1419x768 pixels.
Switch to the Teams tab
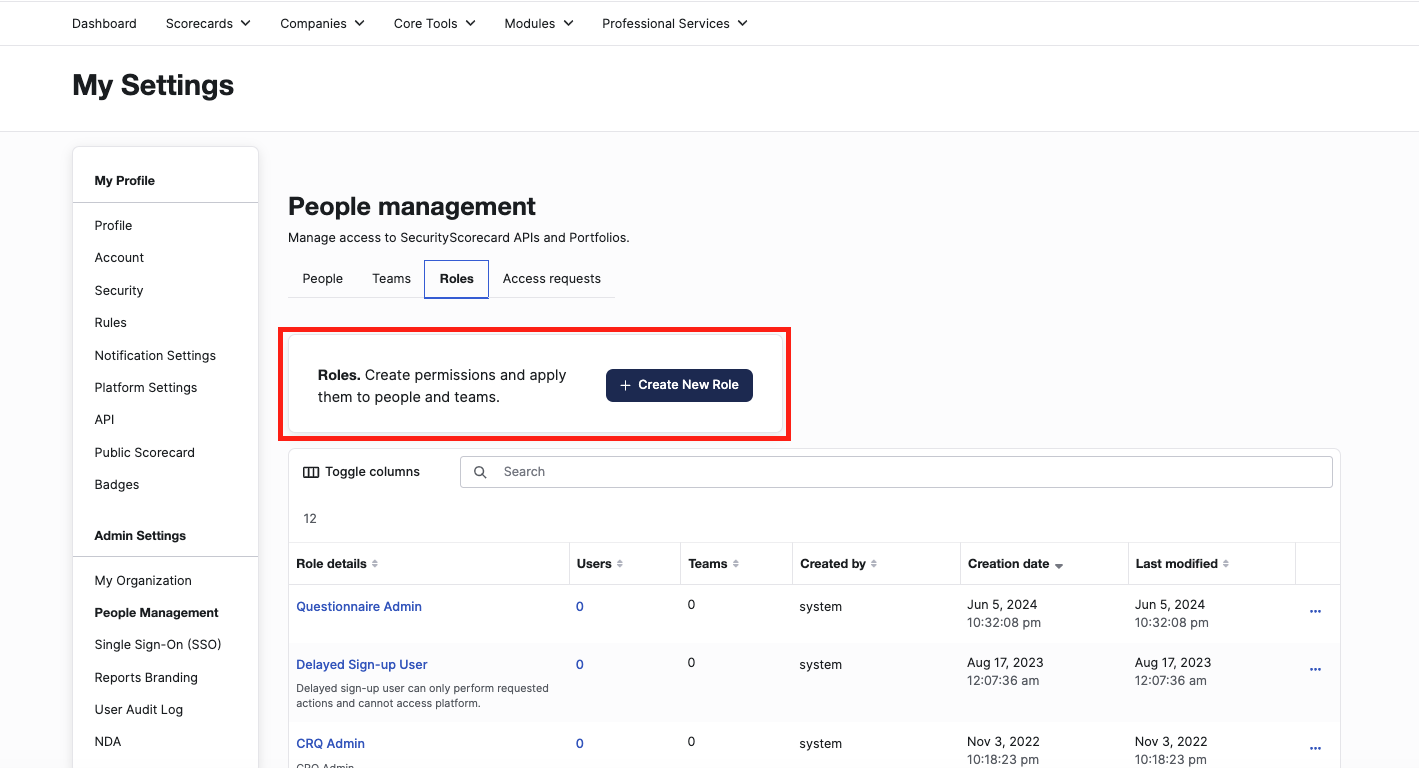[391, 279]
